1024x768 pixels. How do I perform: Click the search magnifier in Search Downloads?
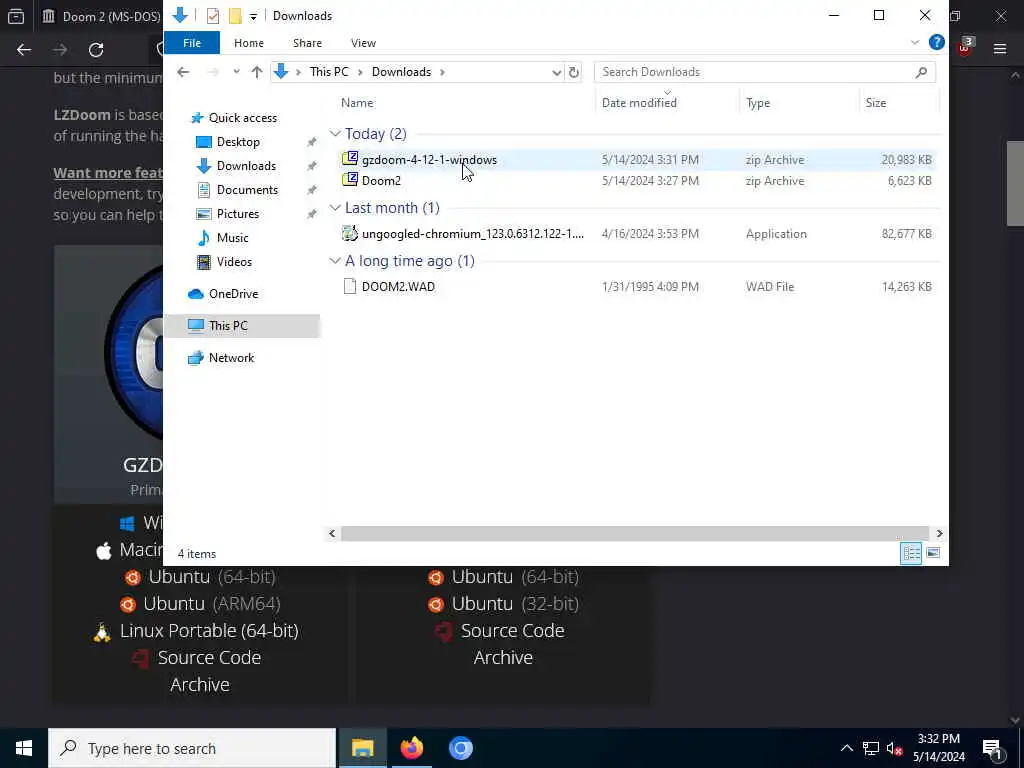click(921, 72)
